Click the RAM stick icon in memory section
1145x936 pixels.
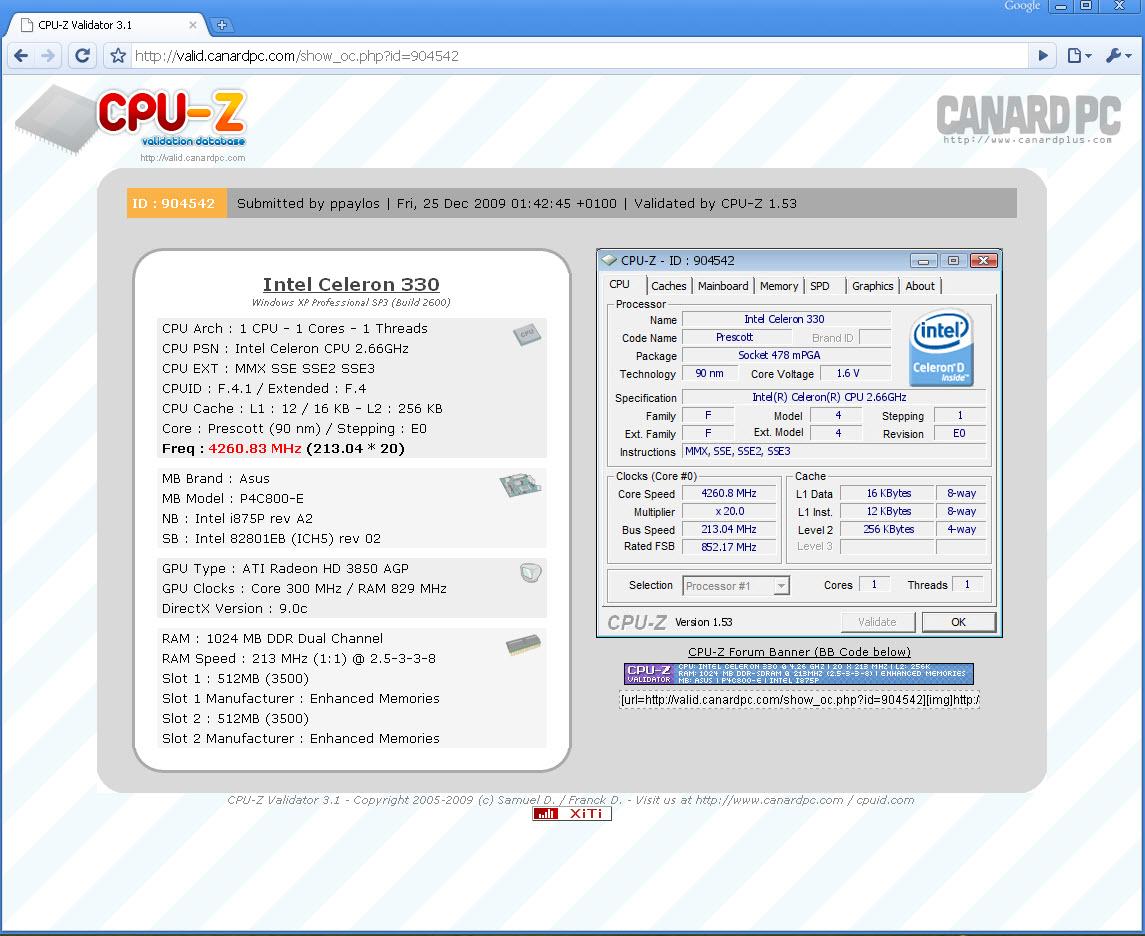click(x=523, y=645)
